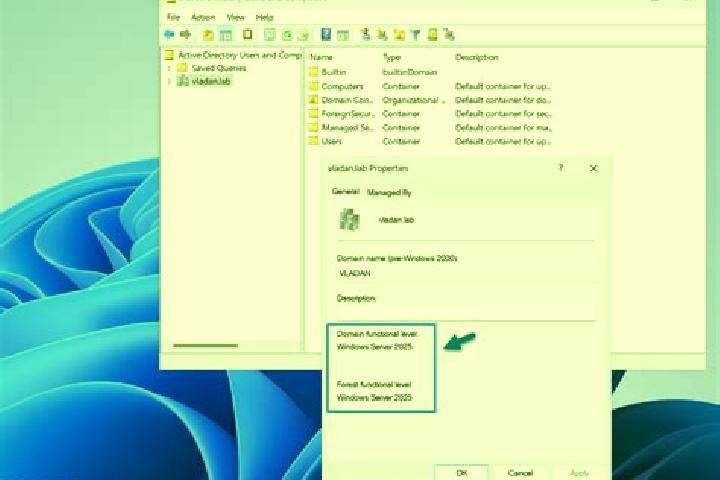This screenshot has width=720, height=480.
Task: Click the Domain functional level value text
Action: pos(374,347)
